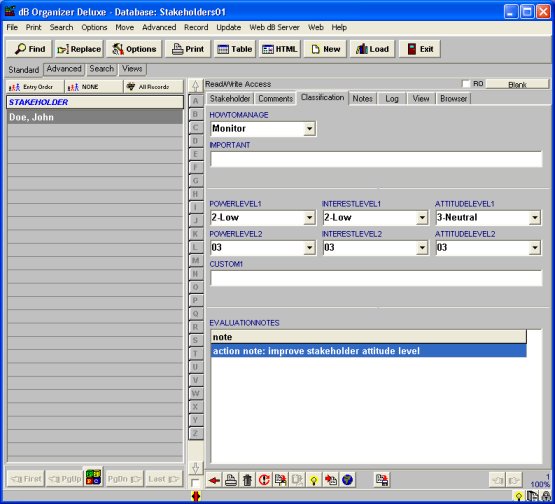This screenshot has height=504, width=555.
Task: Click the down arrow below alphabet index
Action: point(195,468)
